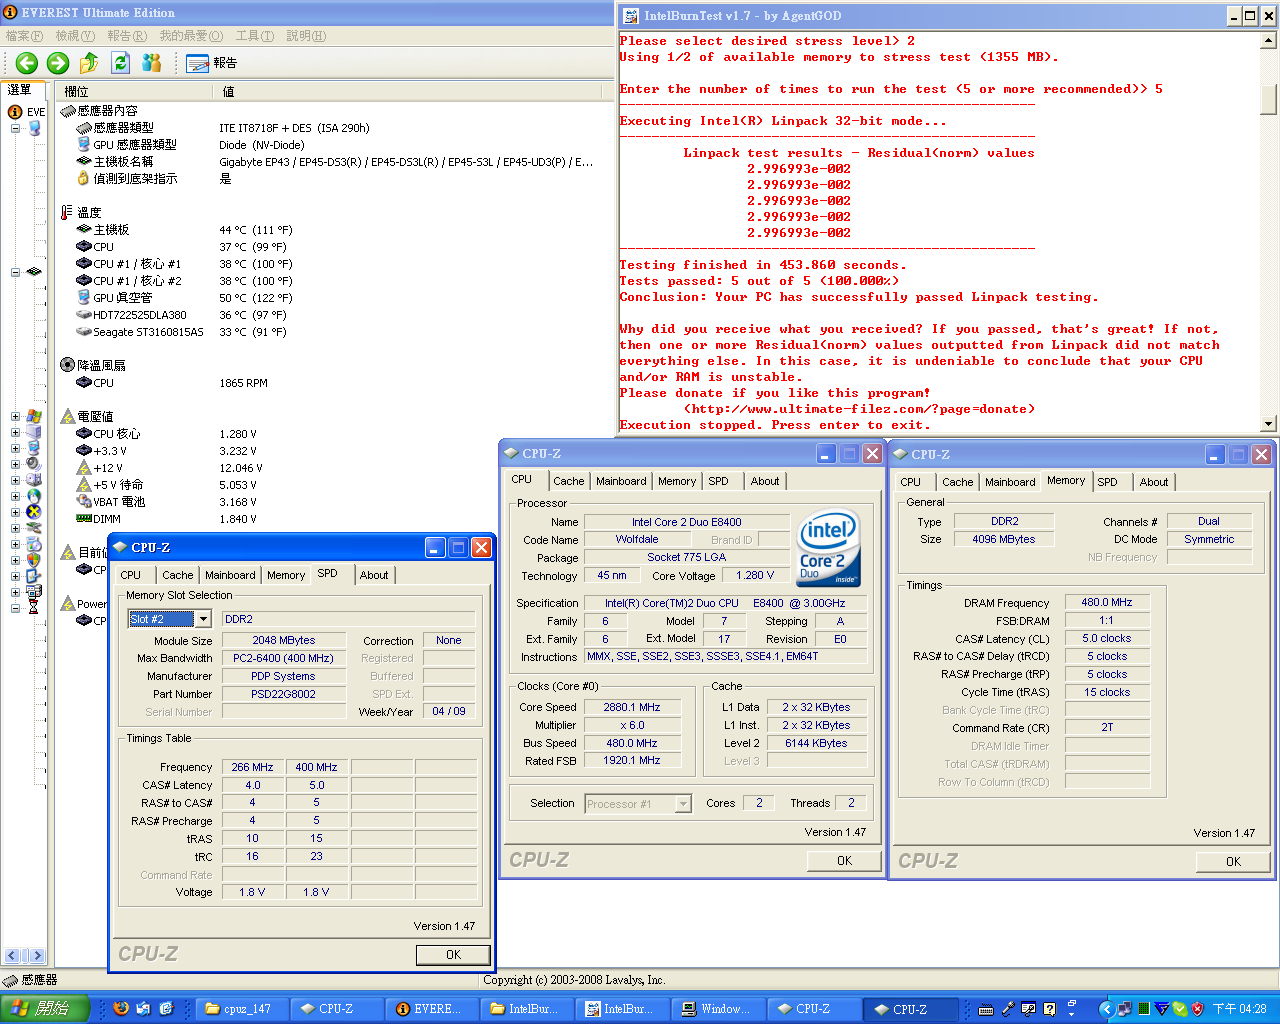Collapse the hourglass Benchmark node in EVEREST tree

[x=15, y=607]
